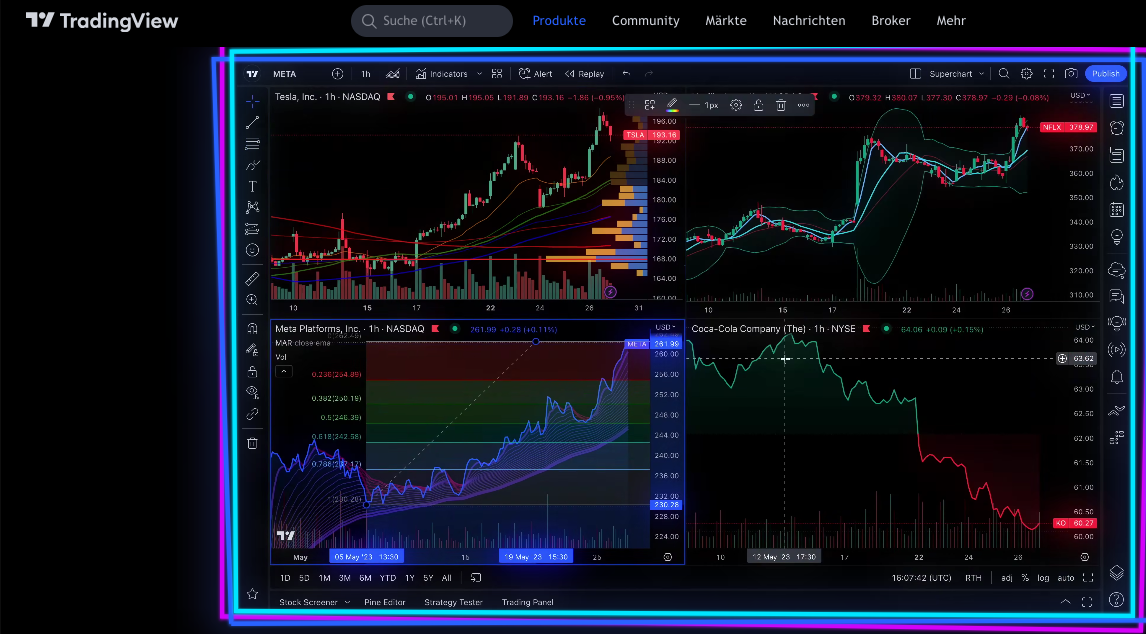Start bar Replay mode
The height and width of the screenshot is (634, 1146).
tap(584, 74)
